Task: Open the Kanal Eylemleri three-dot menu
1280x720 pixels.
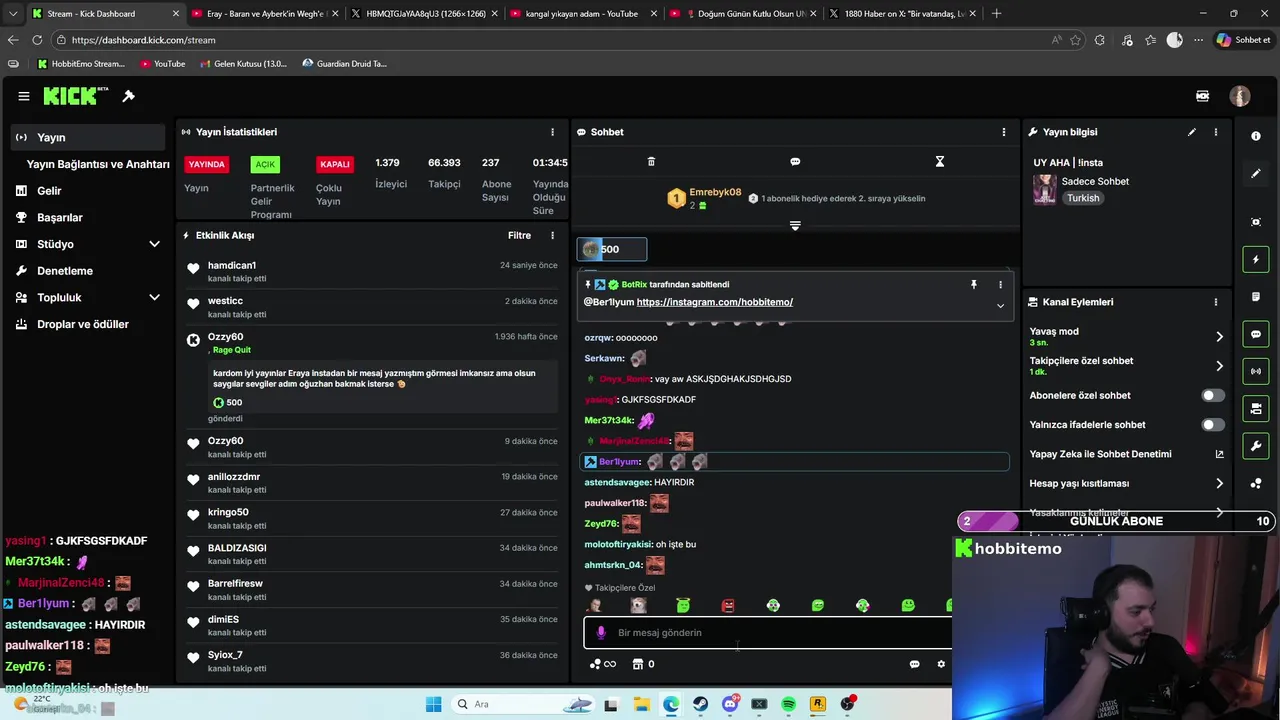Action: 1216,302
